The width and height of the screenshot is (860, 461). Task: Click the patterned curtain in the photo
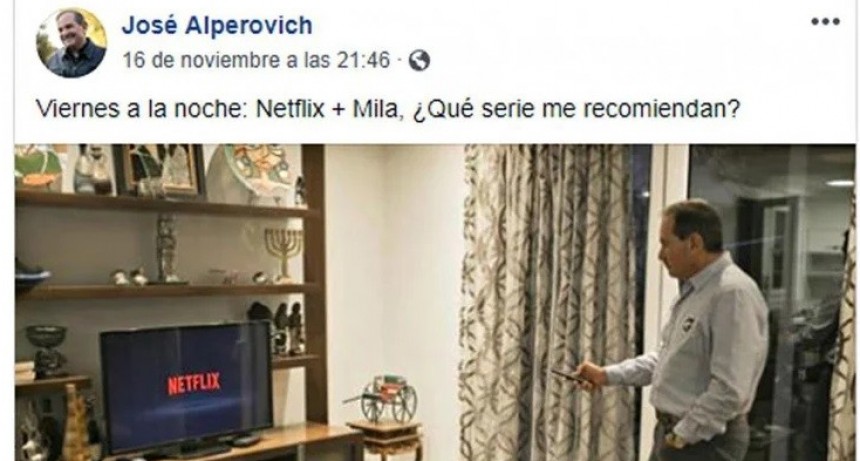coord(548,302)
